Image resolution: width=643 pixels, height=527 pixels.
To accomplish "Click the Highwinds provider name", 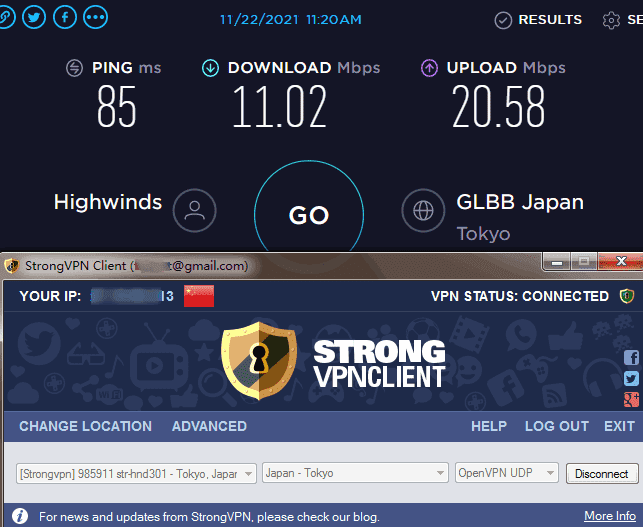I will (x=108, y=202).
